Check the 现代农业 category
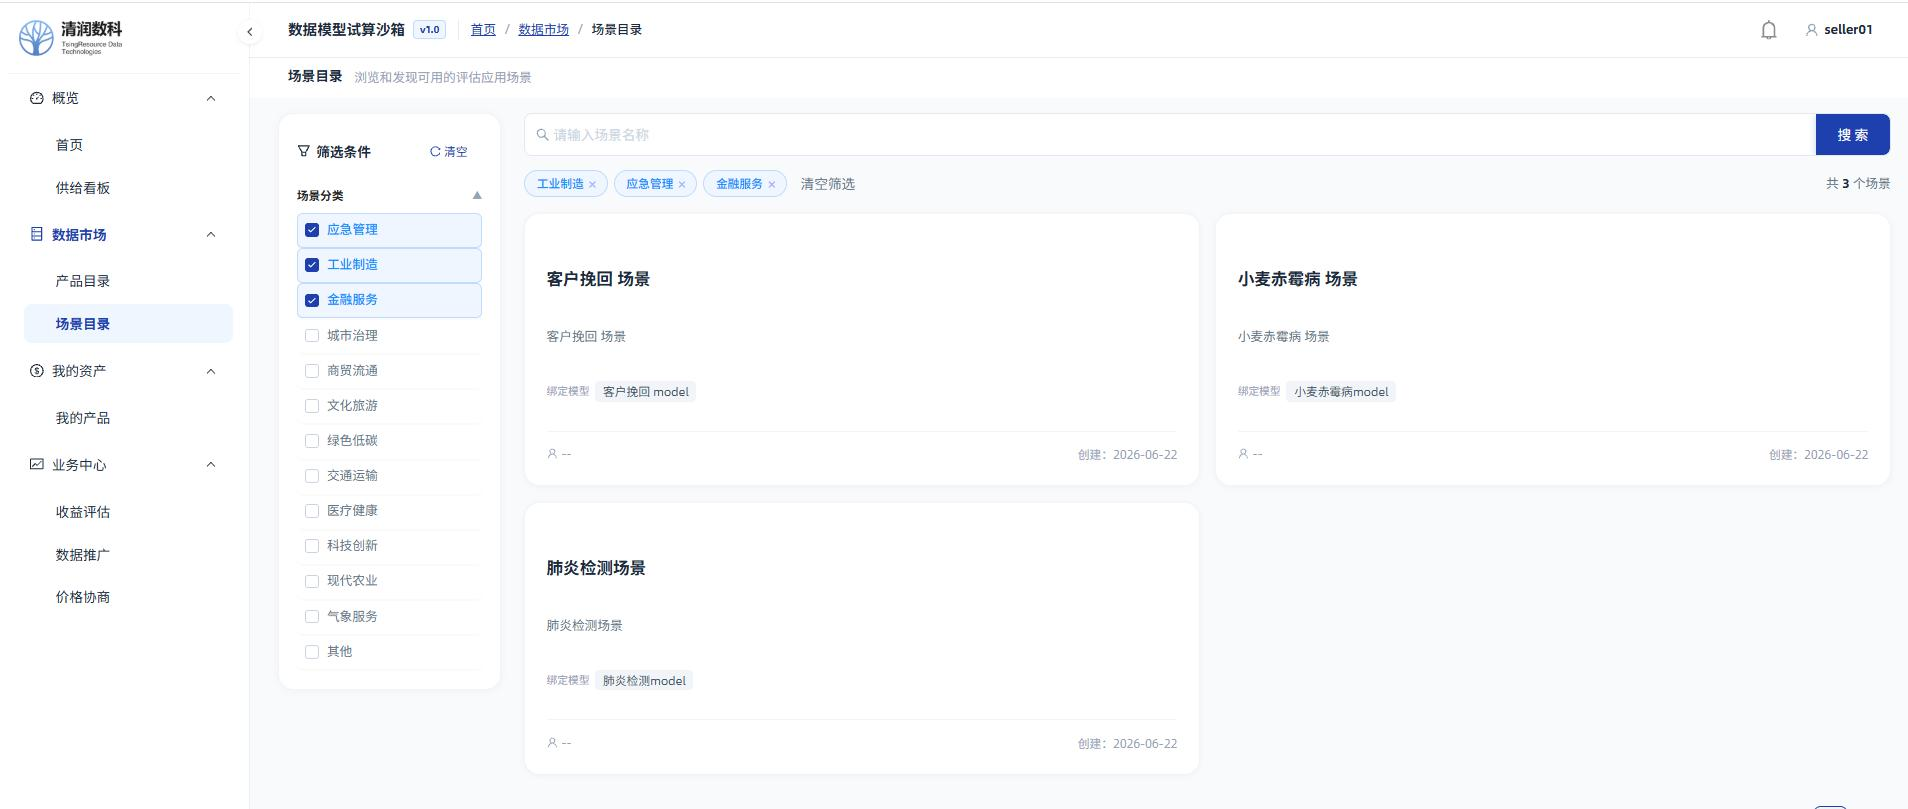 312,581
